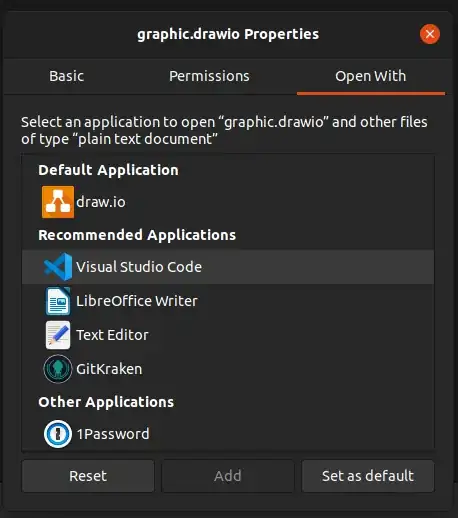The image size is (458, 518).
Task: Click Set as default button
Action: tap(368, 476)
